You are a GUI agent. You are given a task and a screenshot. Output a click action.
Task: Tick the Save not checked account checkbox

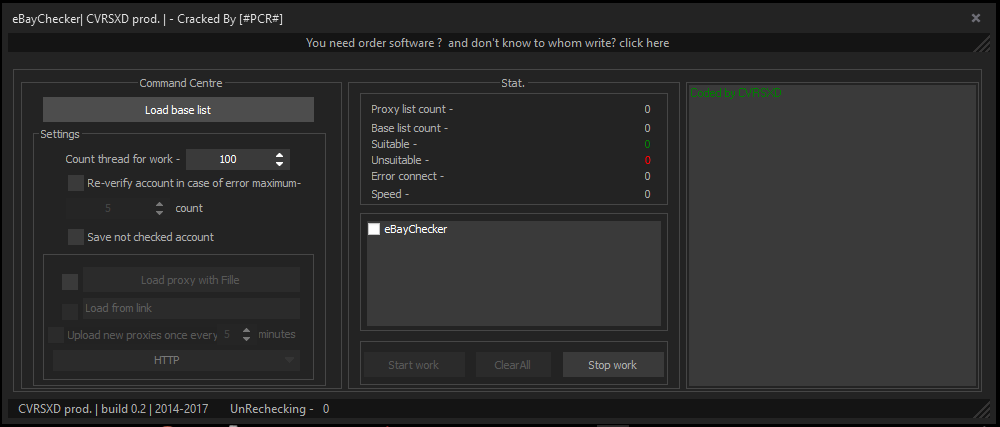click(x=76, y=237)
